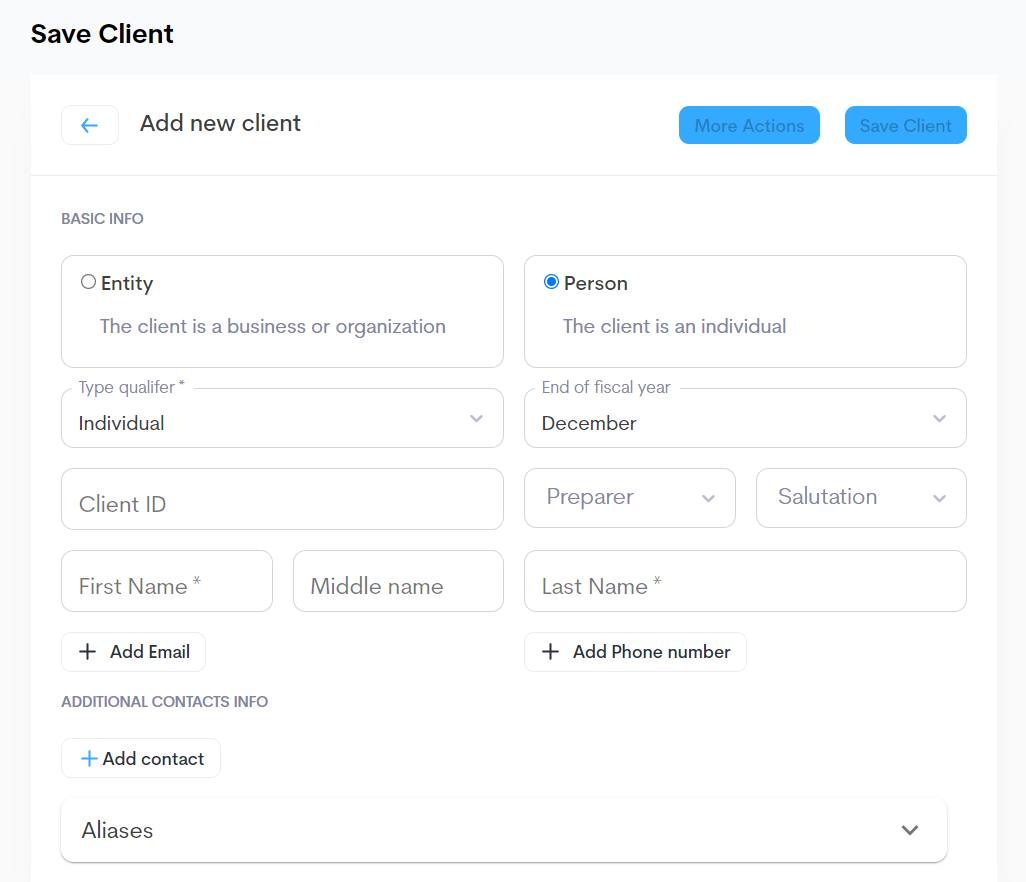Open the Preparer dropdown

[629, 498]
